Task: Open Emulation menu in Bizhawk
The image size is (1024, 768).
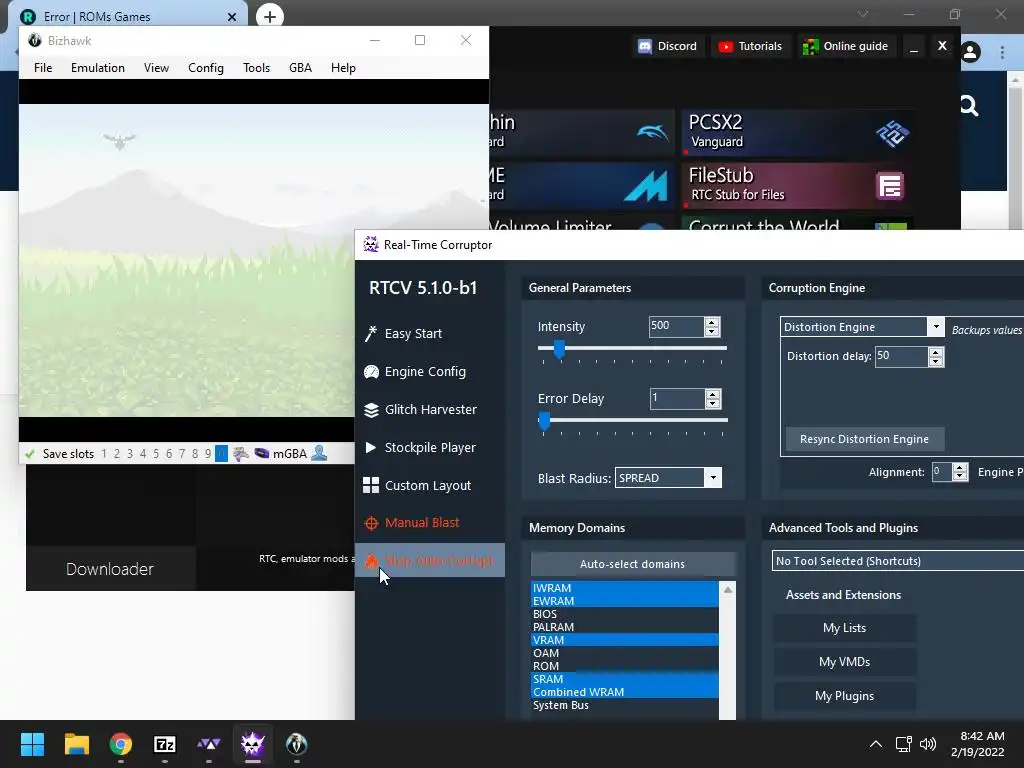Action: point(98,68)
